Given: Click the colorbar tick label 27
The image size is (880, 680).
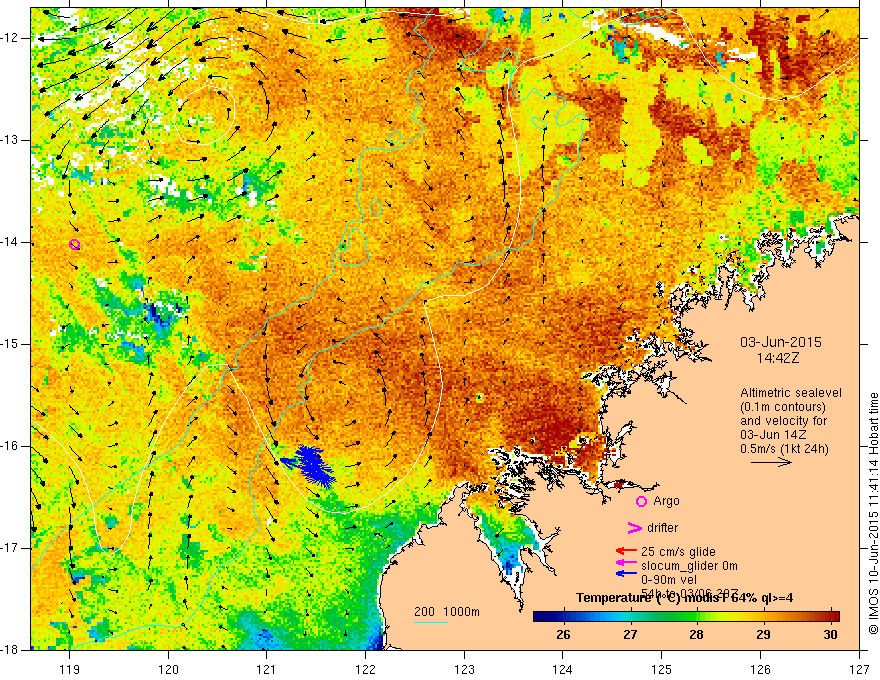Looking at the screenshot, I should 630,635.
